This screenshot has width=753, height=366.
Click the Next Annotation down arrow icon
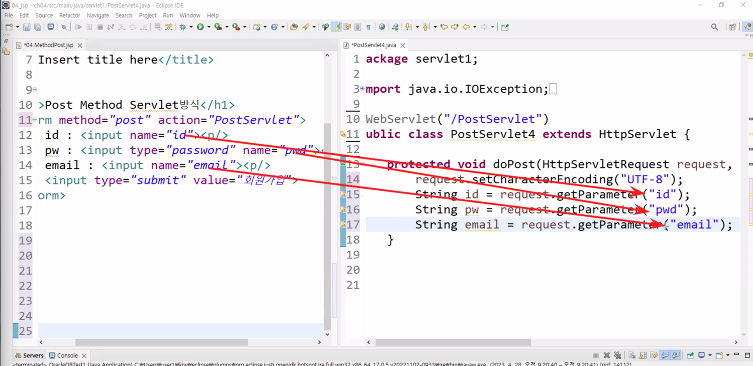pyautogui.click(x=408, y=27)
